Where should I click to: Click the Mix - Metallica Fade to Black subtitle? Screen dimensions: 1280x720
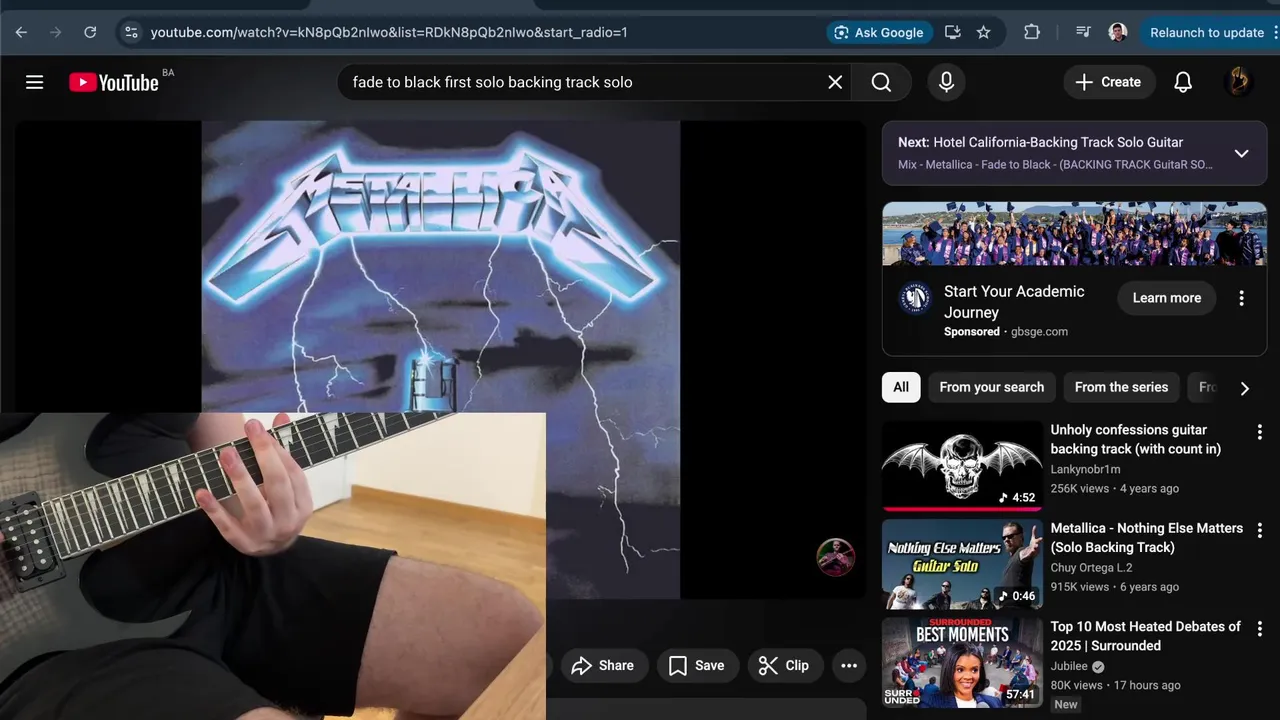point(1055,165)
